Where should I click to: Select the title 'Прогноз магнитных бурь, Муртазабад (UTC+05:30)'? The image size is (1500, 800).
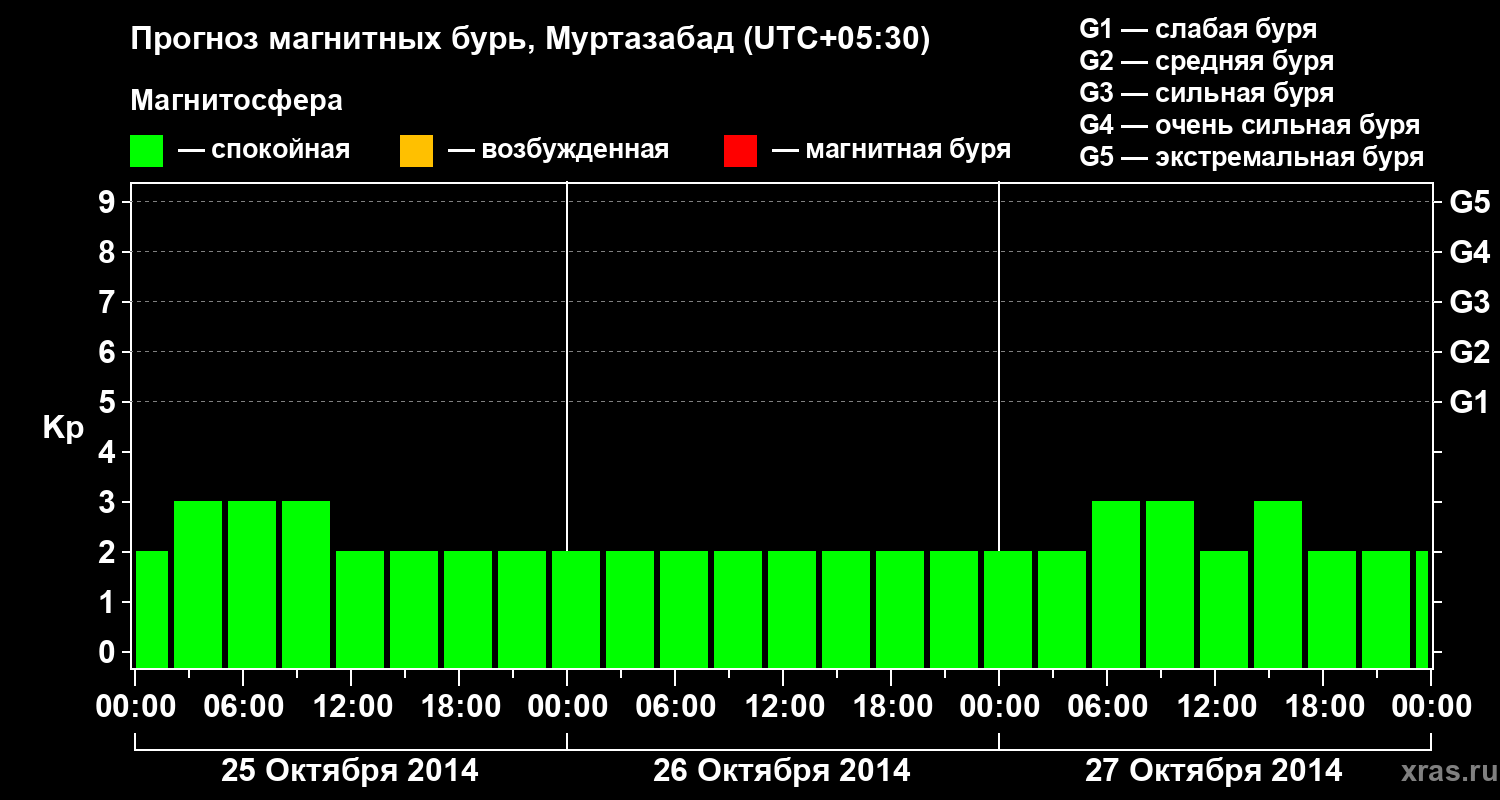click(x=530, y=40)
